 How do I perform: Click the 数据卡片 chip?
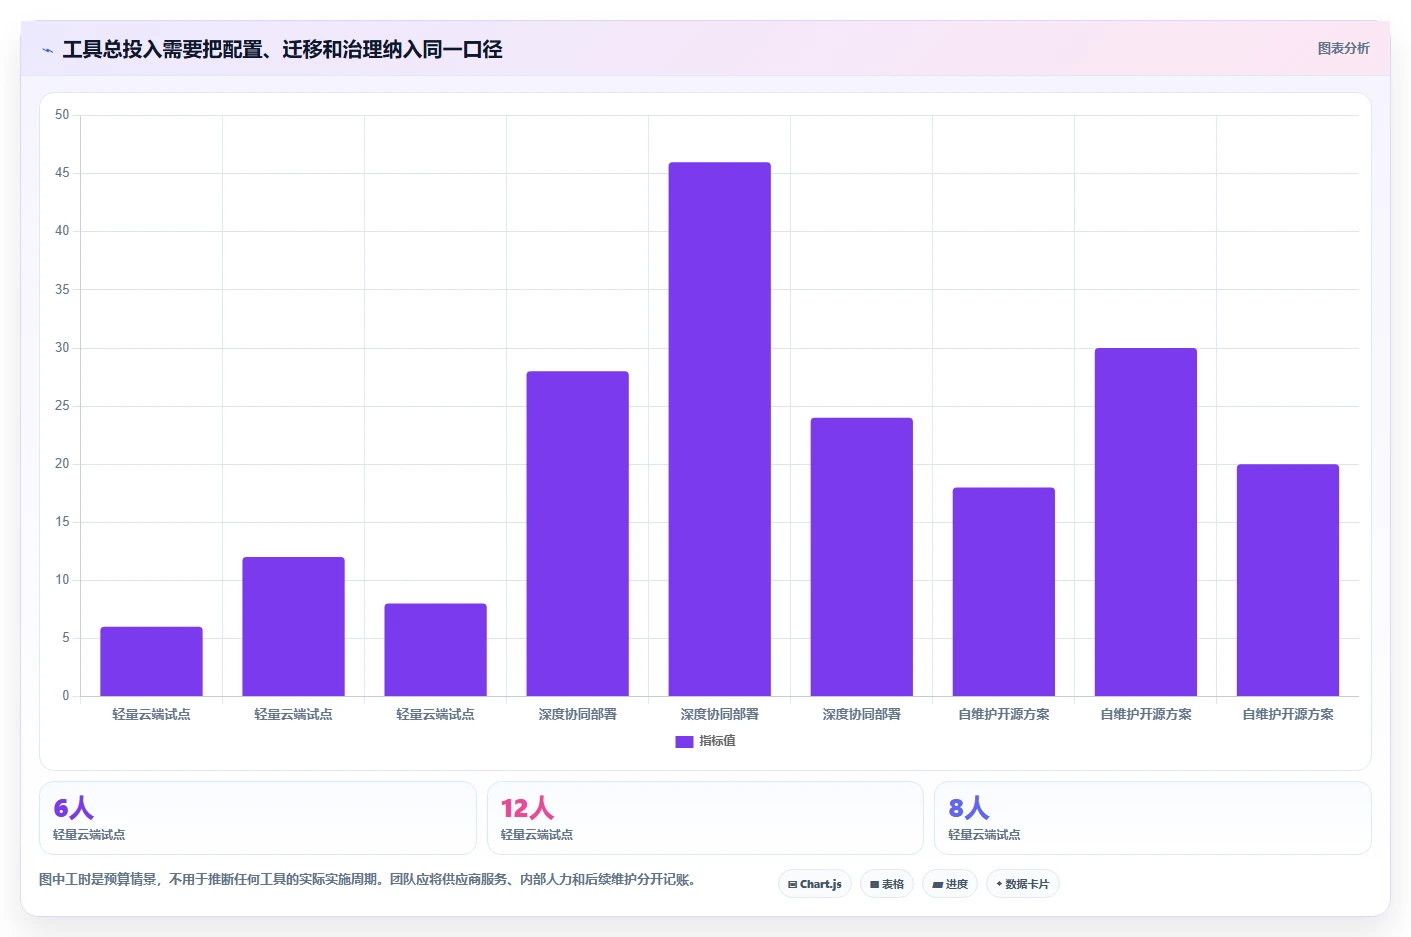1023,884
